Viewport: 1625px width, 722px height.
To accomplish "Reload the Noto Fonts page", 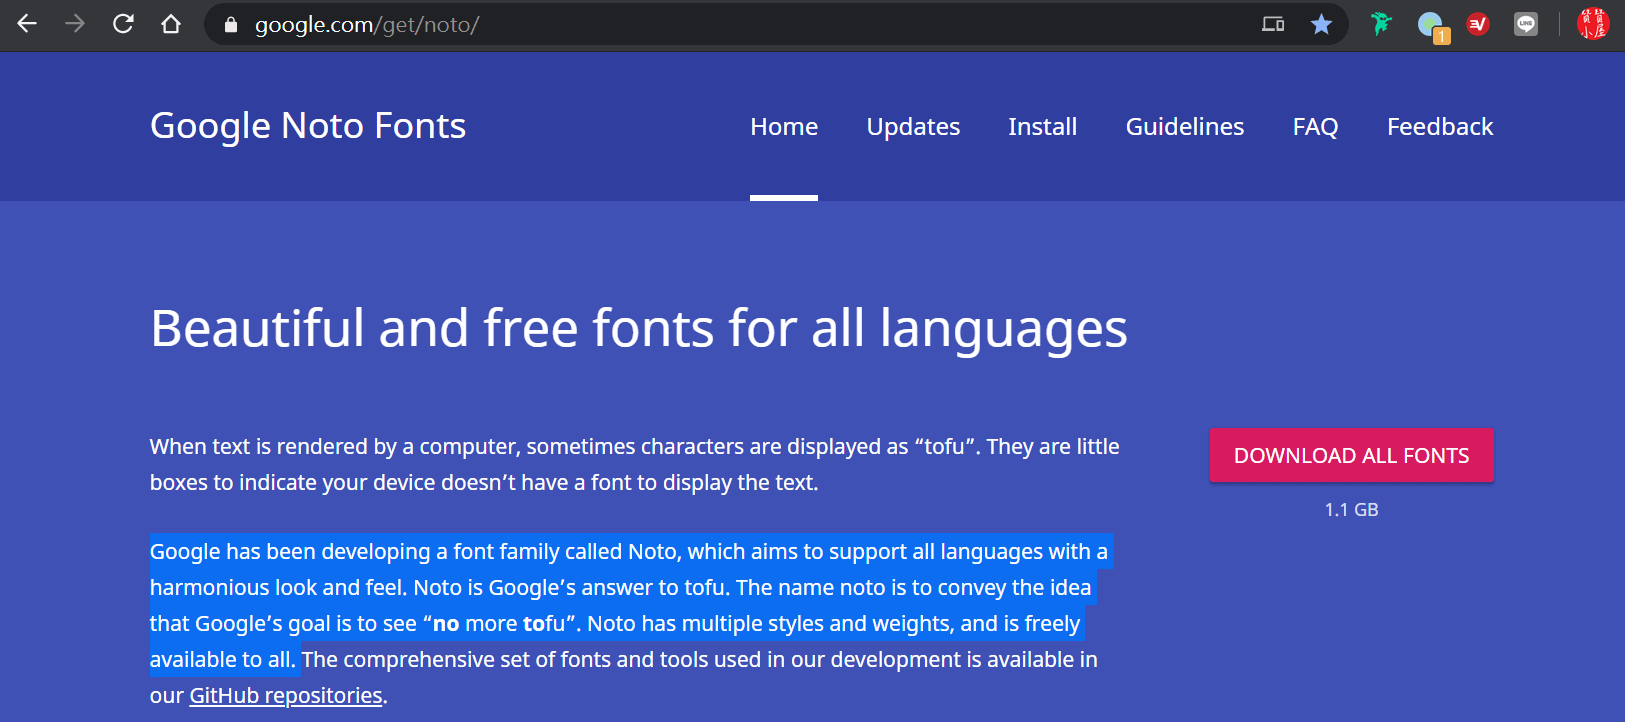I will [123, 24].
